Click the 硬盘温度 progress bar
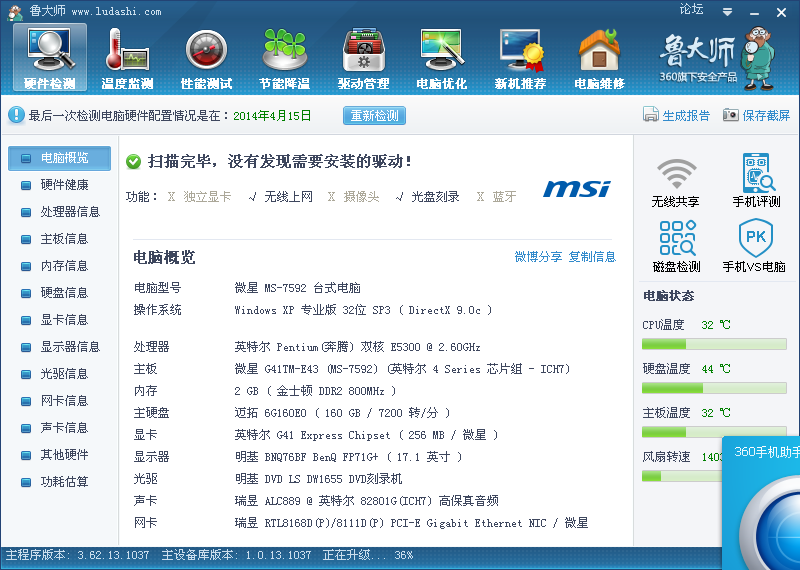 point(714,388)
